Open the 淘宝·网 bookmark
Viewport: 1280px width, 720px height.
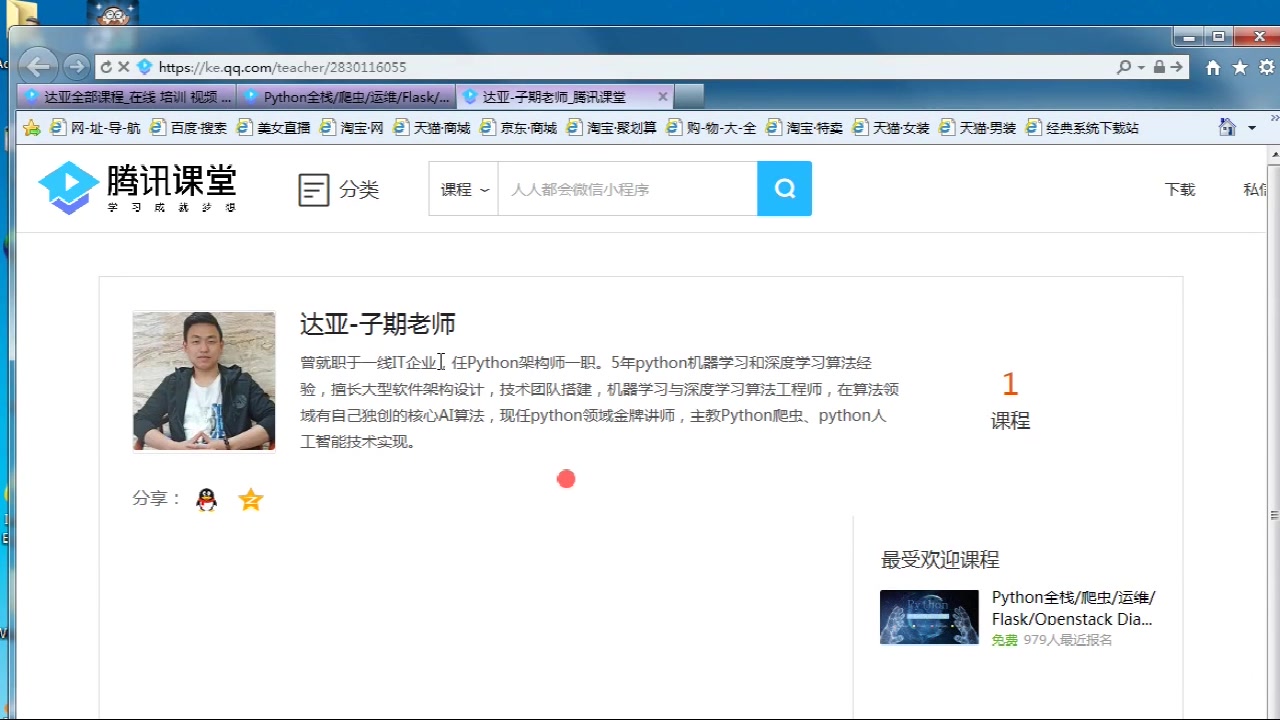[352, 128]
